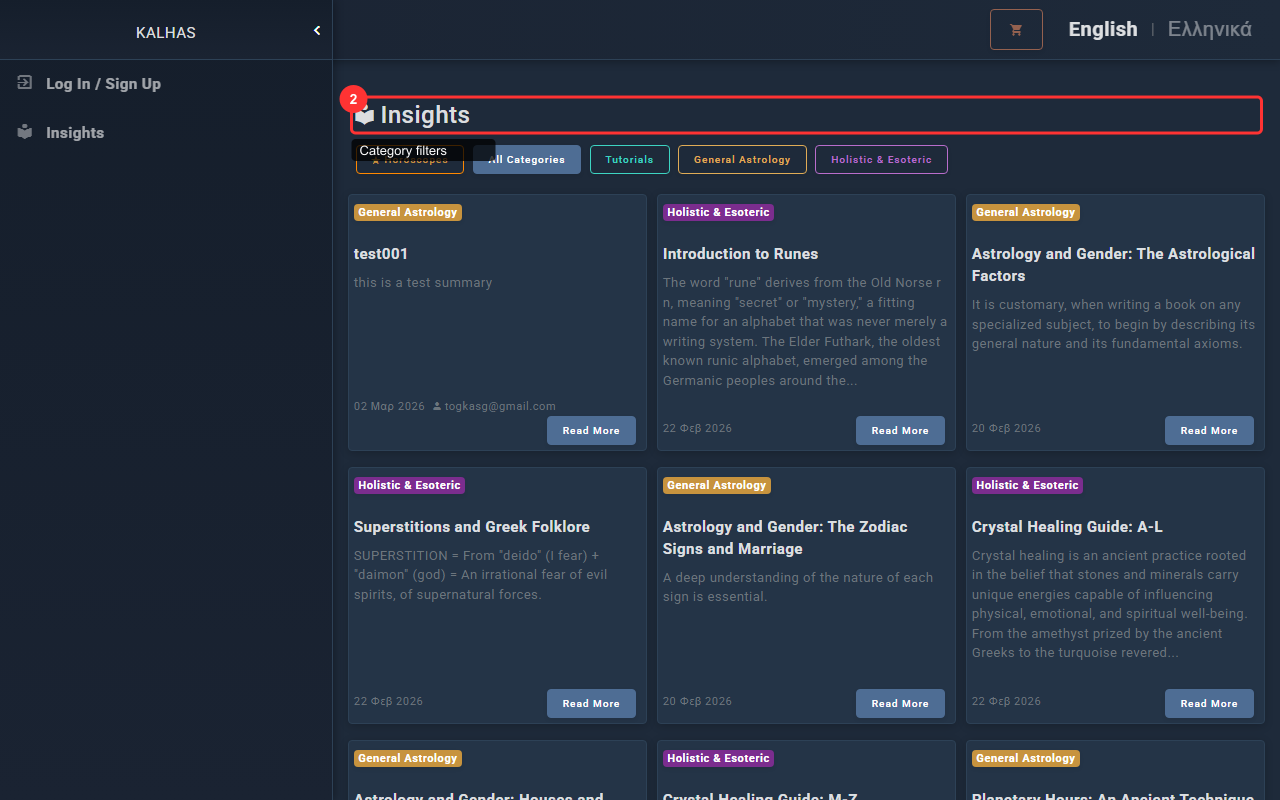Open the test001 article title
Screen dimensions: 1280x800
coord(381,254)
